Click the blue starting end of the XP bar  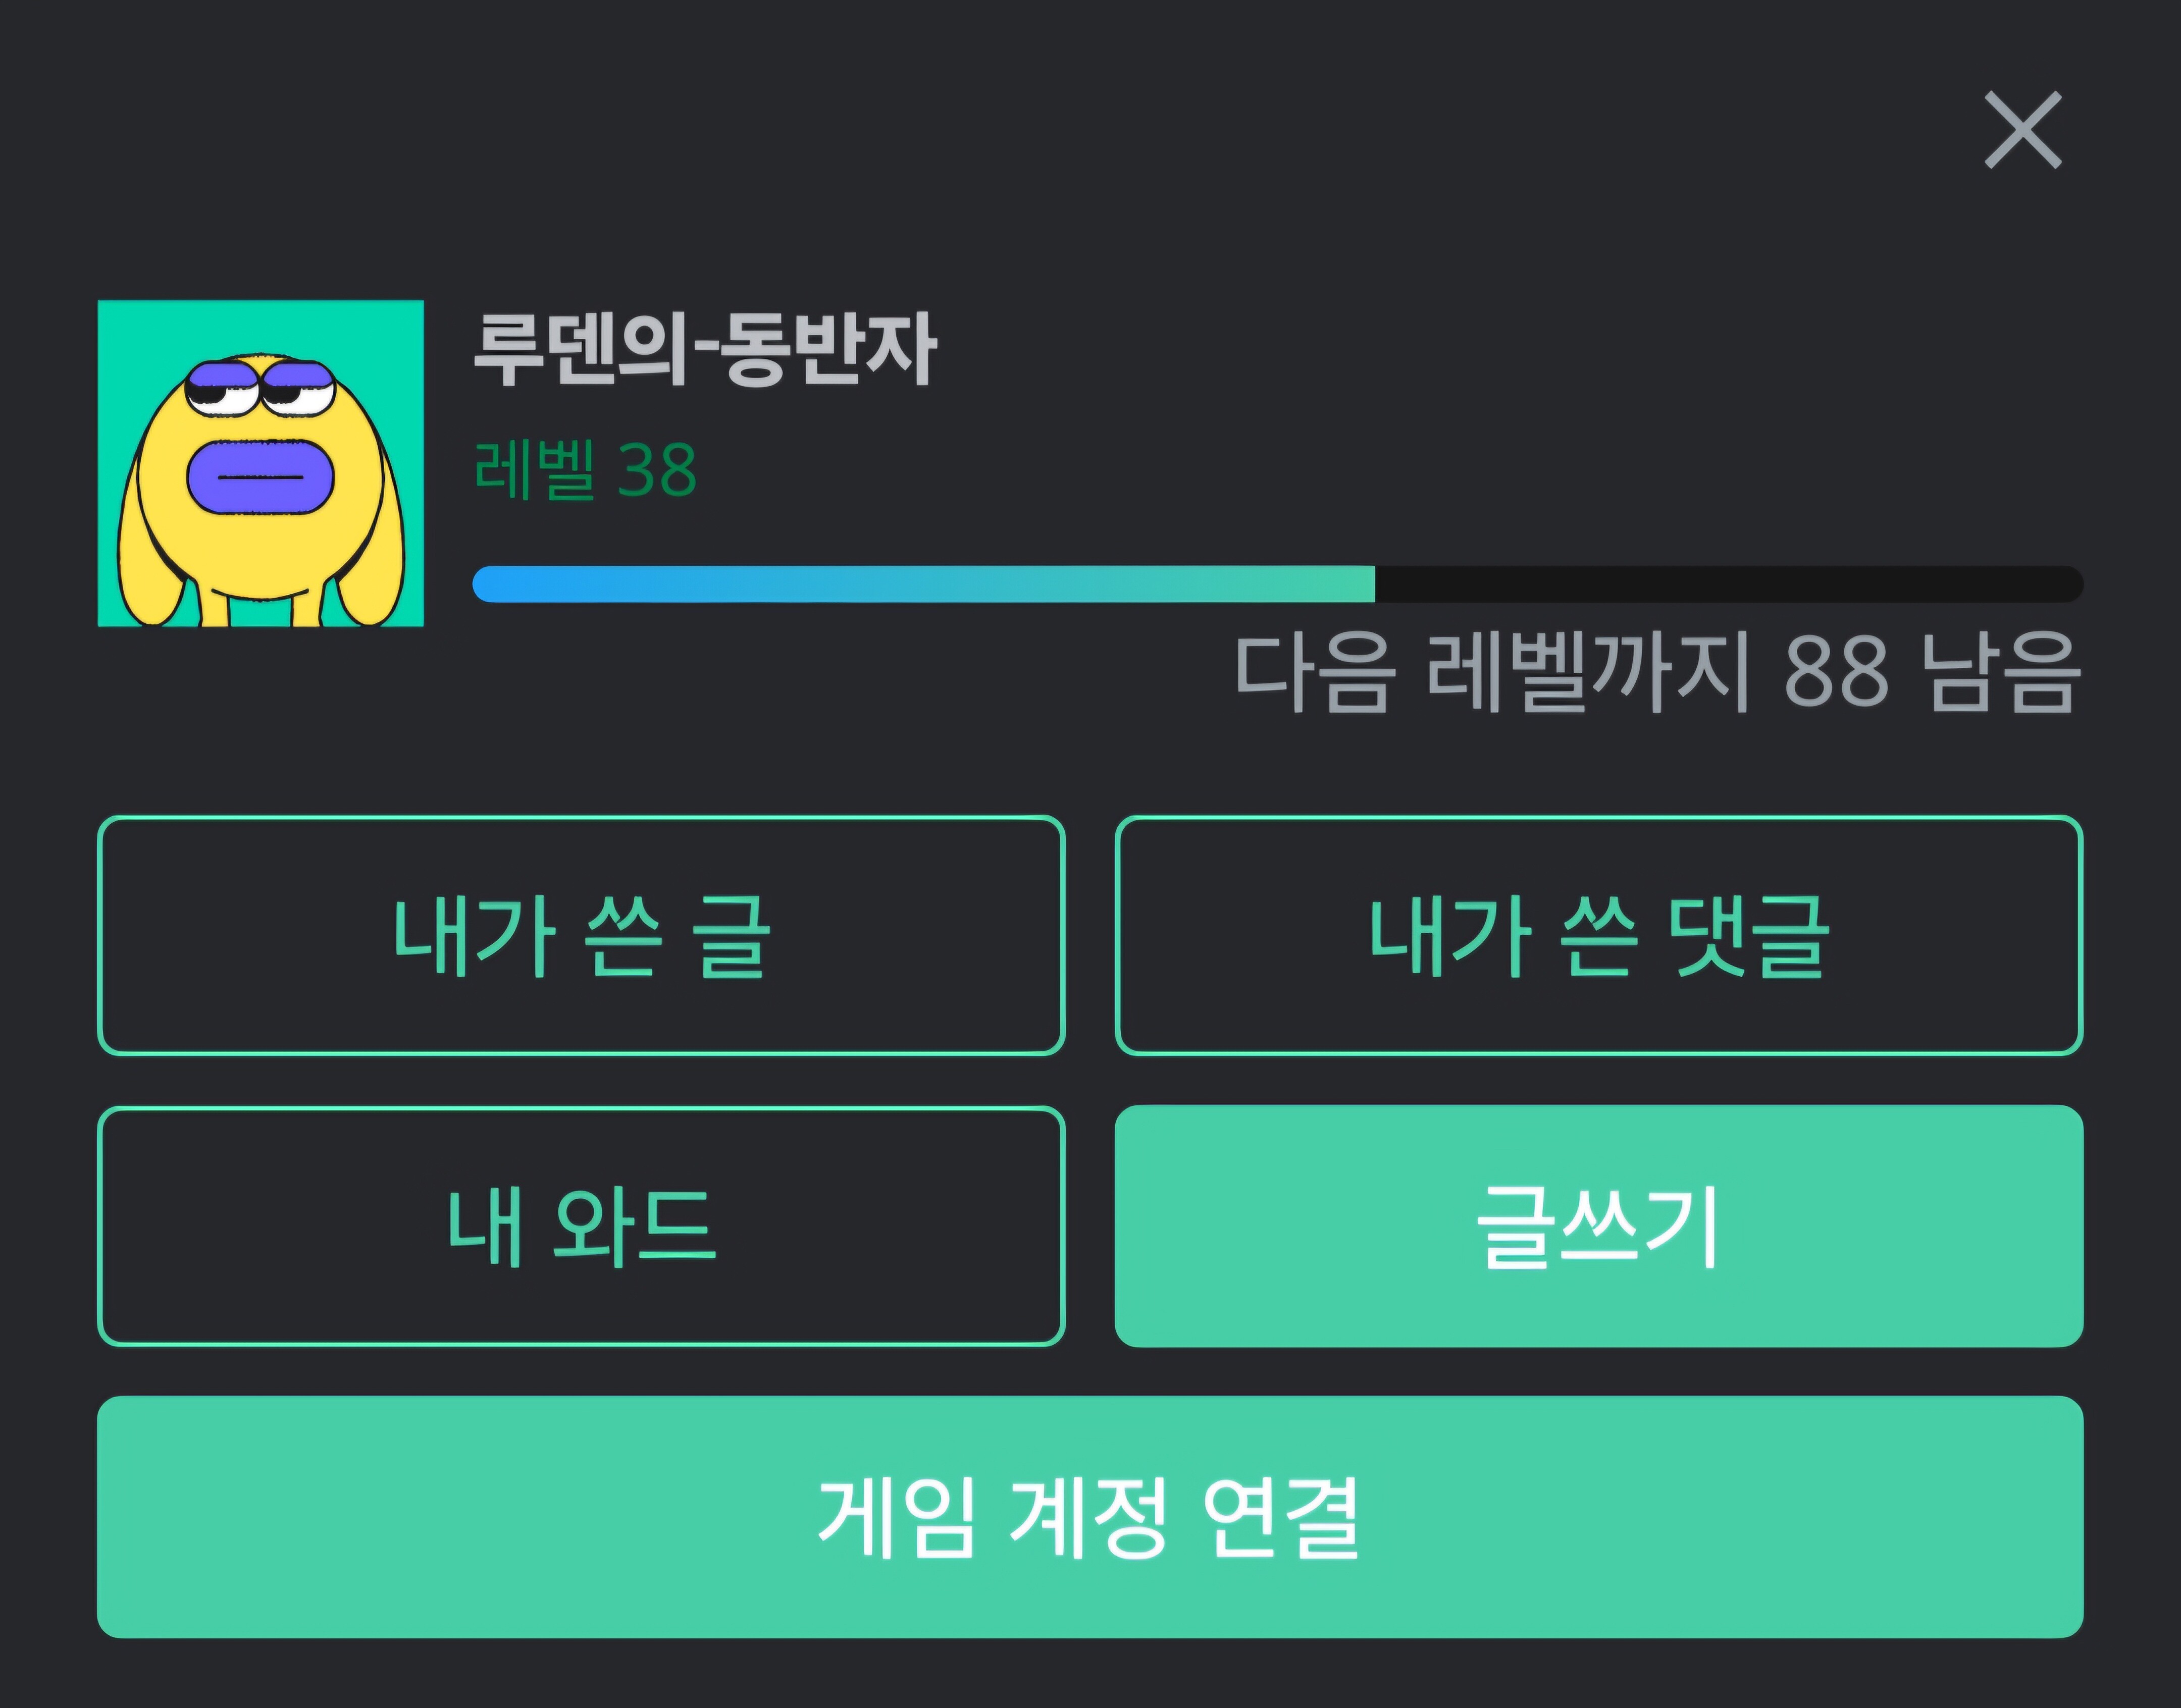click(x=500, y=584)
